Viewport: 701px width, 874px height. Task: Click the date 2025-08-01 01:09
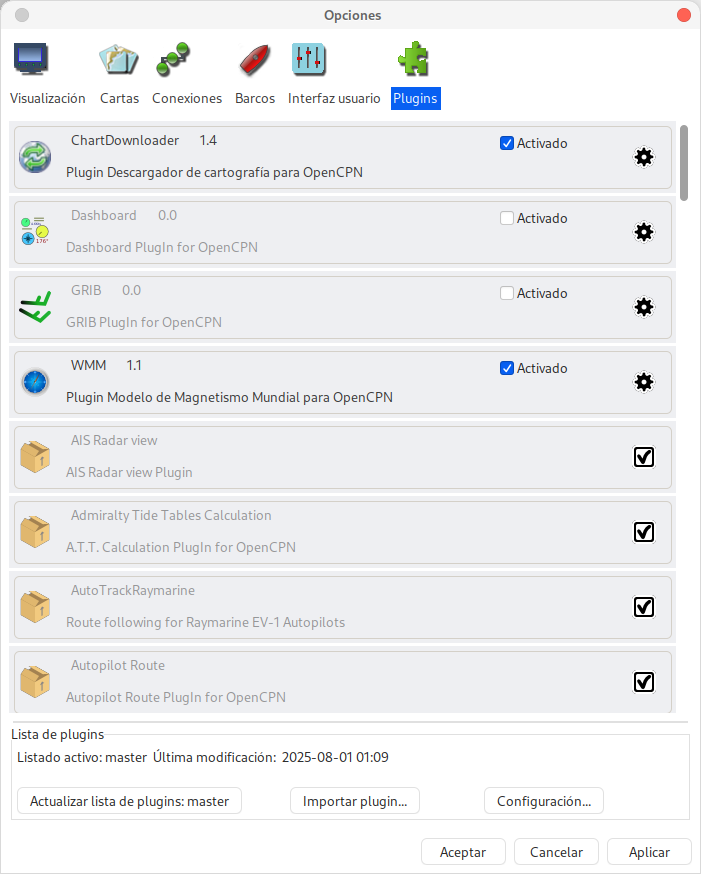pos(335,757)
